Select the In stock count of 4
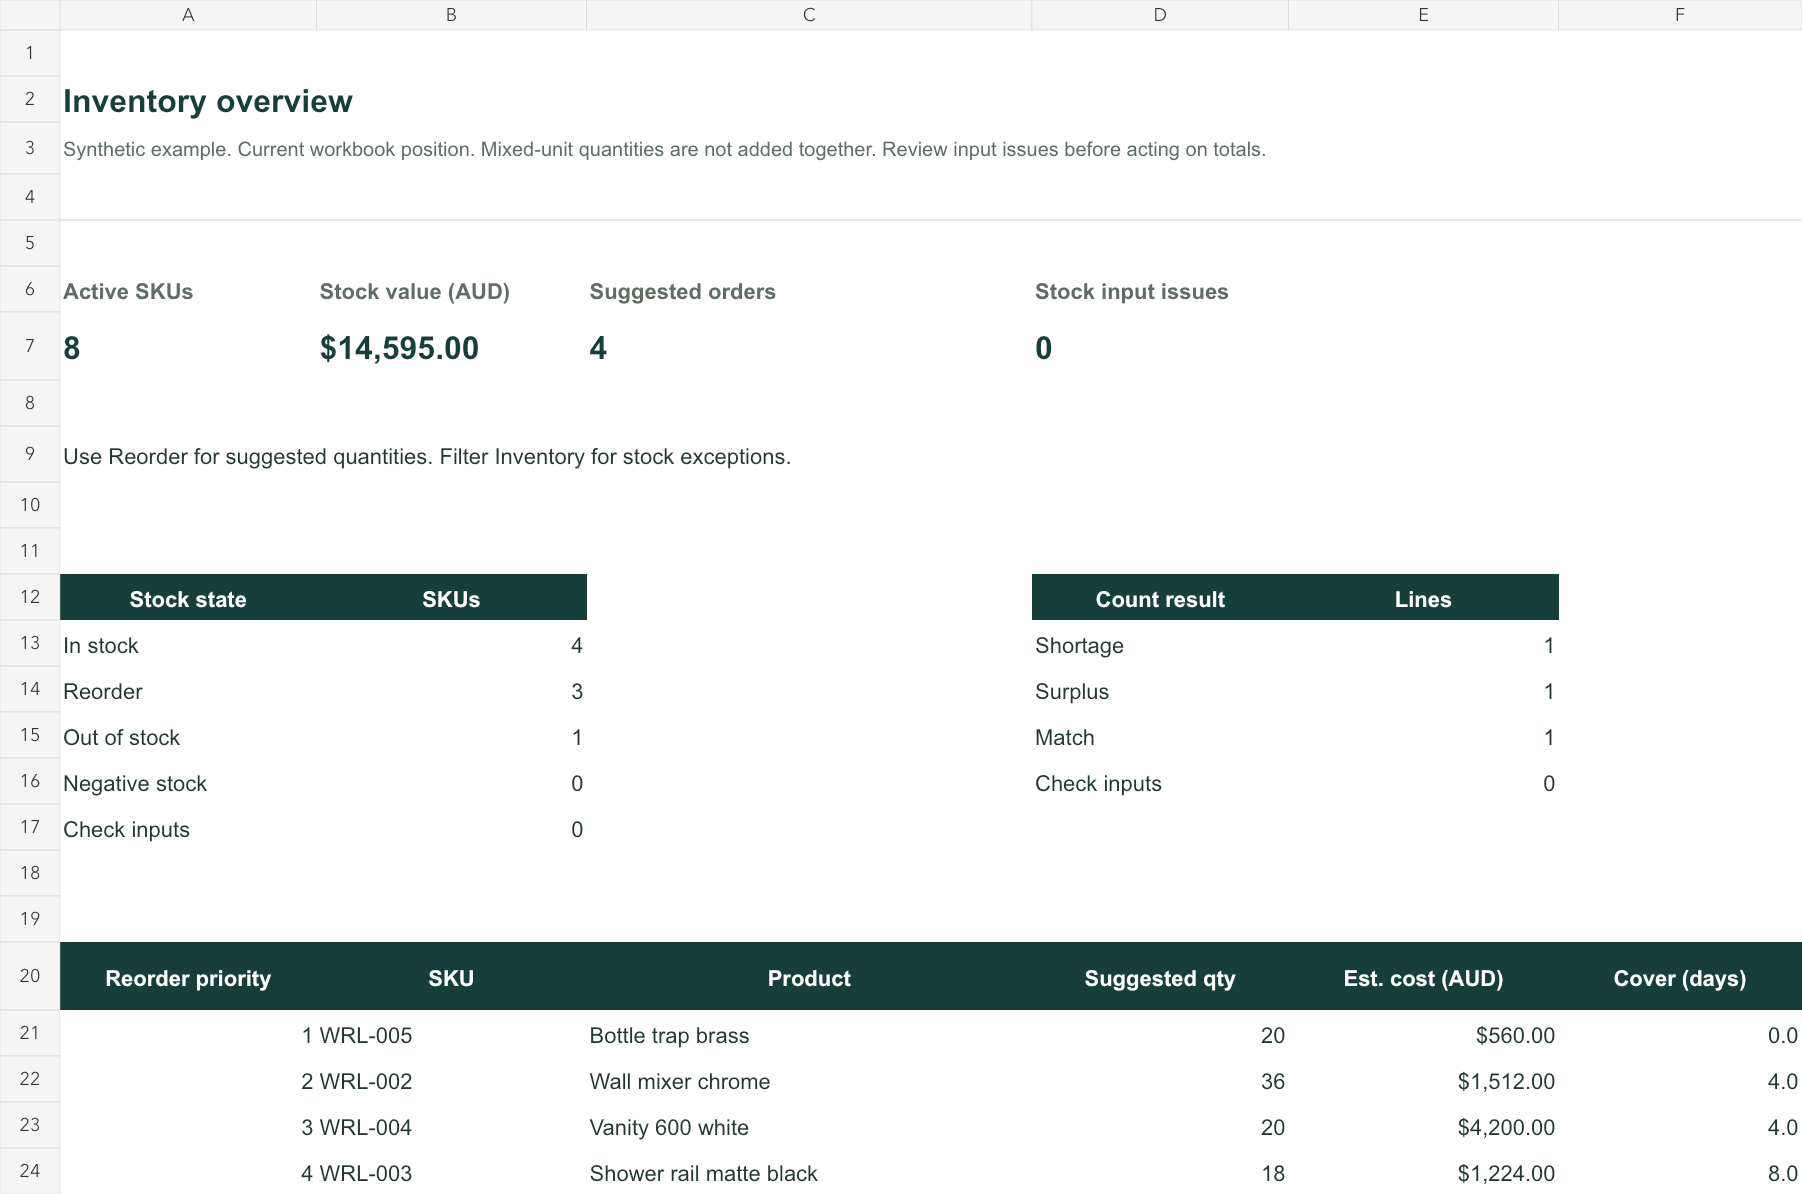1802x1194 pixels. click(x=577, y=645)
